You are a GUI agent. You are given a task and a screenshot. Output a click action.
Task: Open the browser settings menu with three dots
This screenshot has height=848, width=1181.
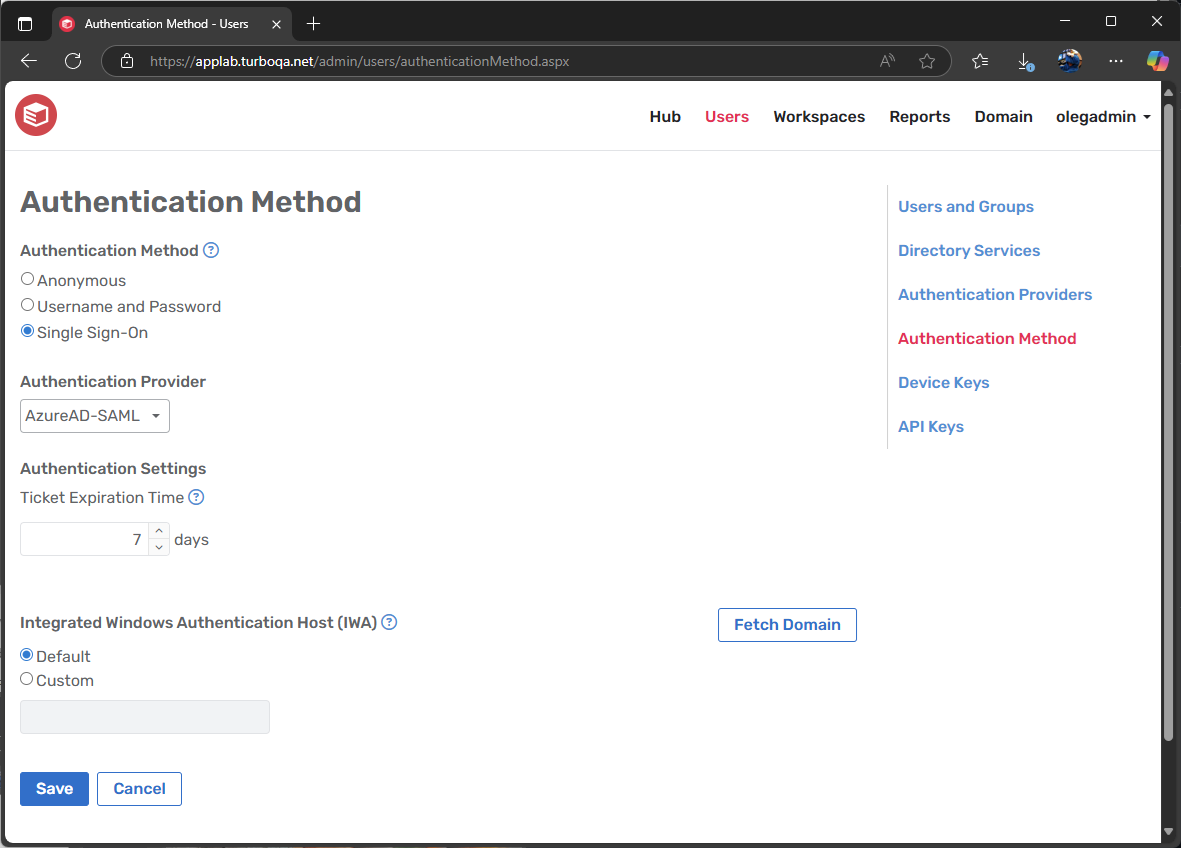(1115, 60)
